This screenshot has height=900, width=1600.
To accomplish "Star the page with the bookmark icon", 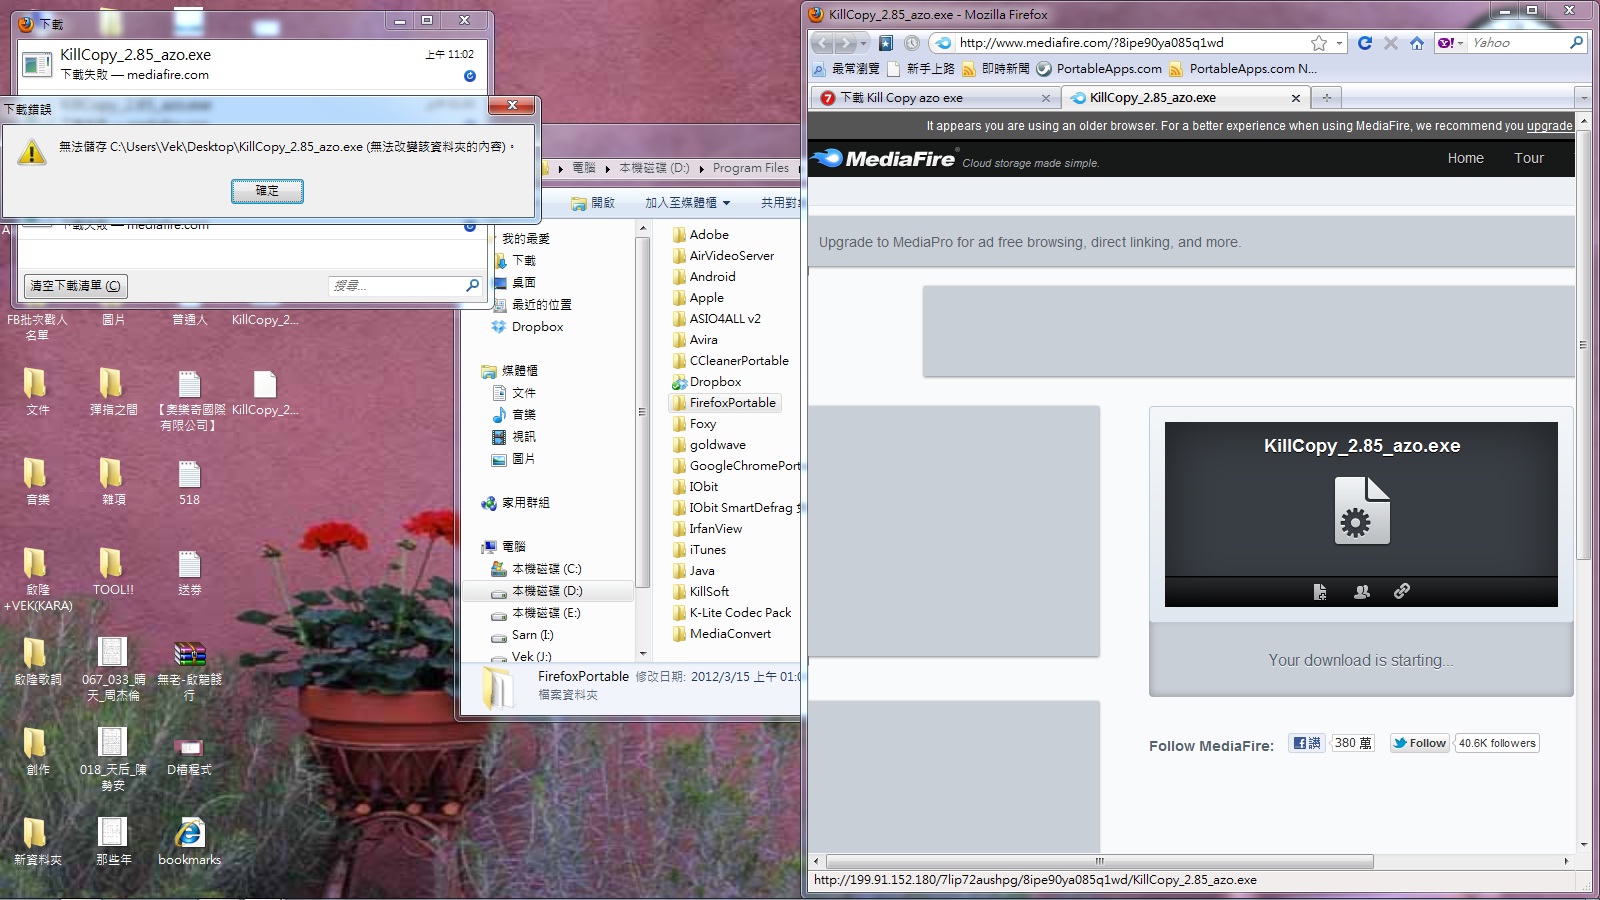I will (1319, 43).
